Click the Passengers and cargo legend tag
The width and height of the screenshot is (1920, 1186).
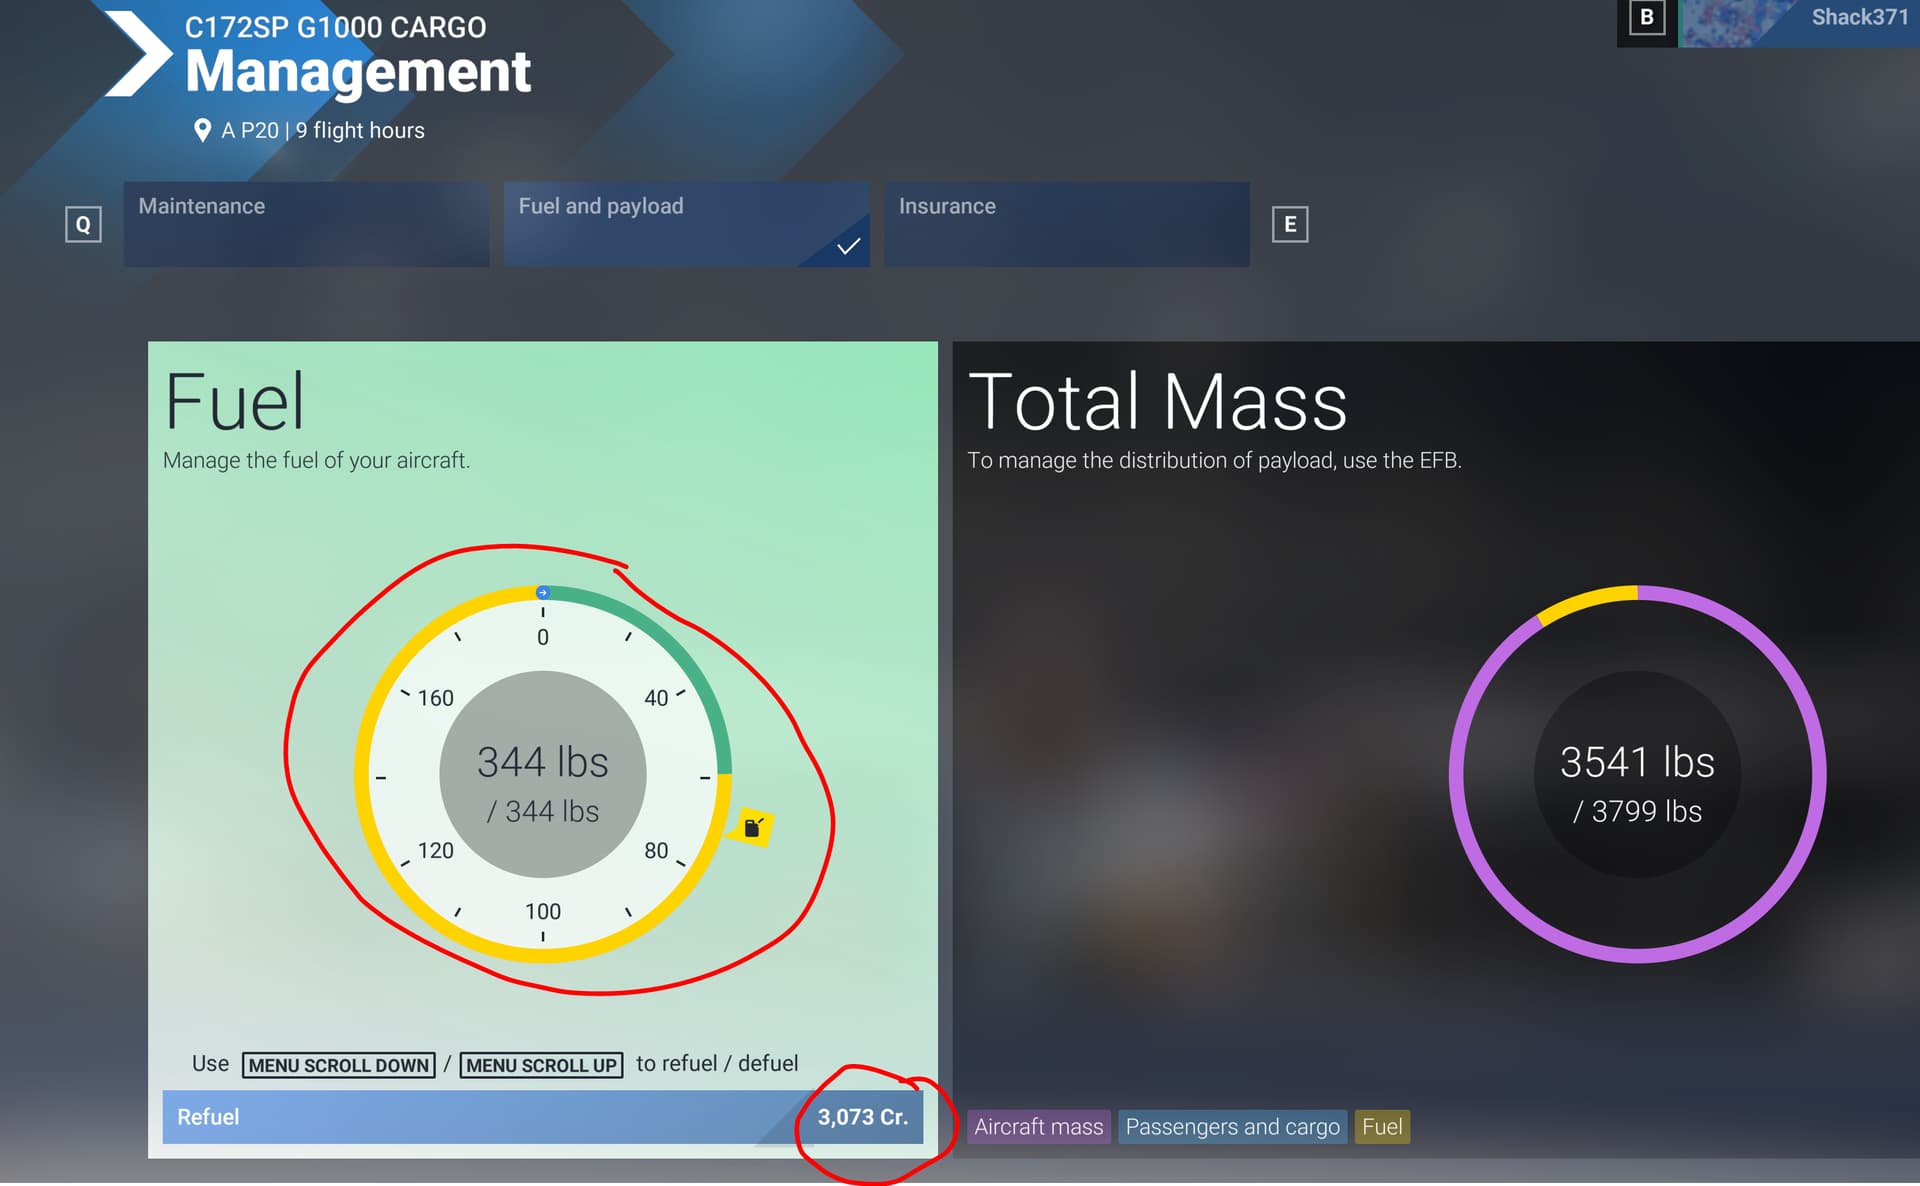pos(1232,1127)
